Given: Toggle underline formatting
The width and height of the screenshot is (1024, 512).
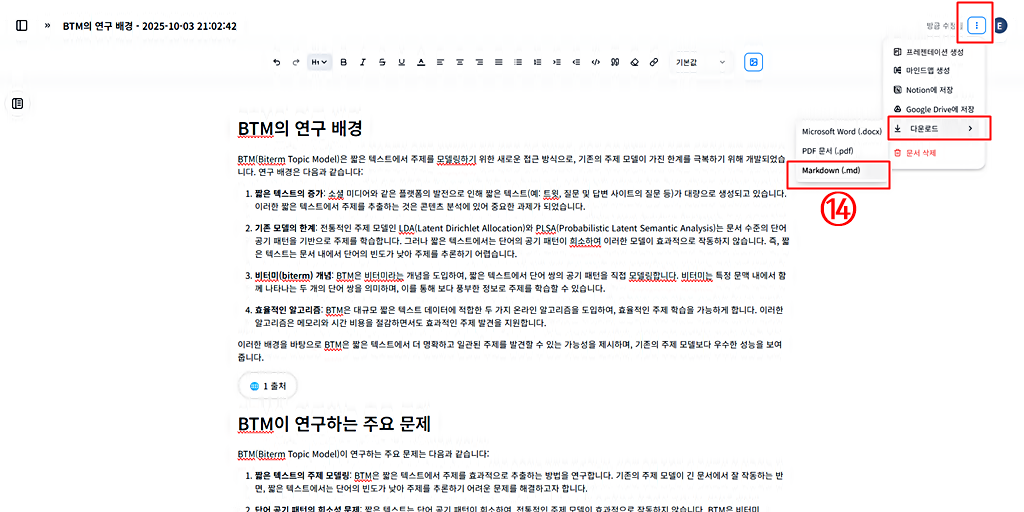Looking at the screenshot, I should point(401,62).
